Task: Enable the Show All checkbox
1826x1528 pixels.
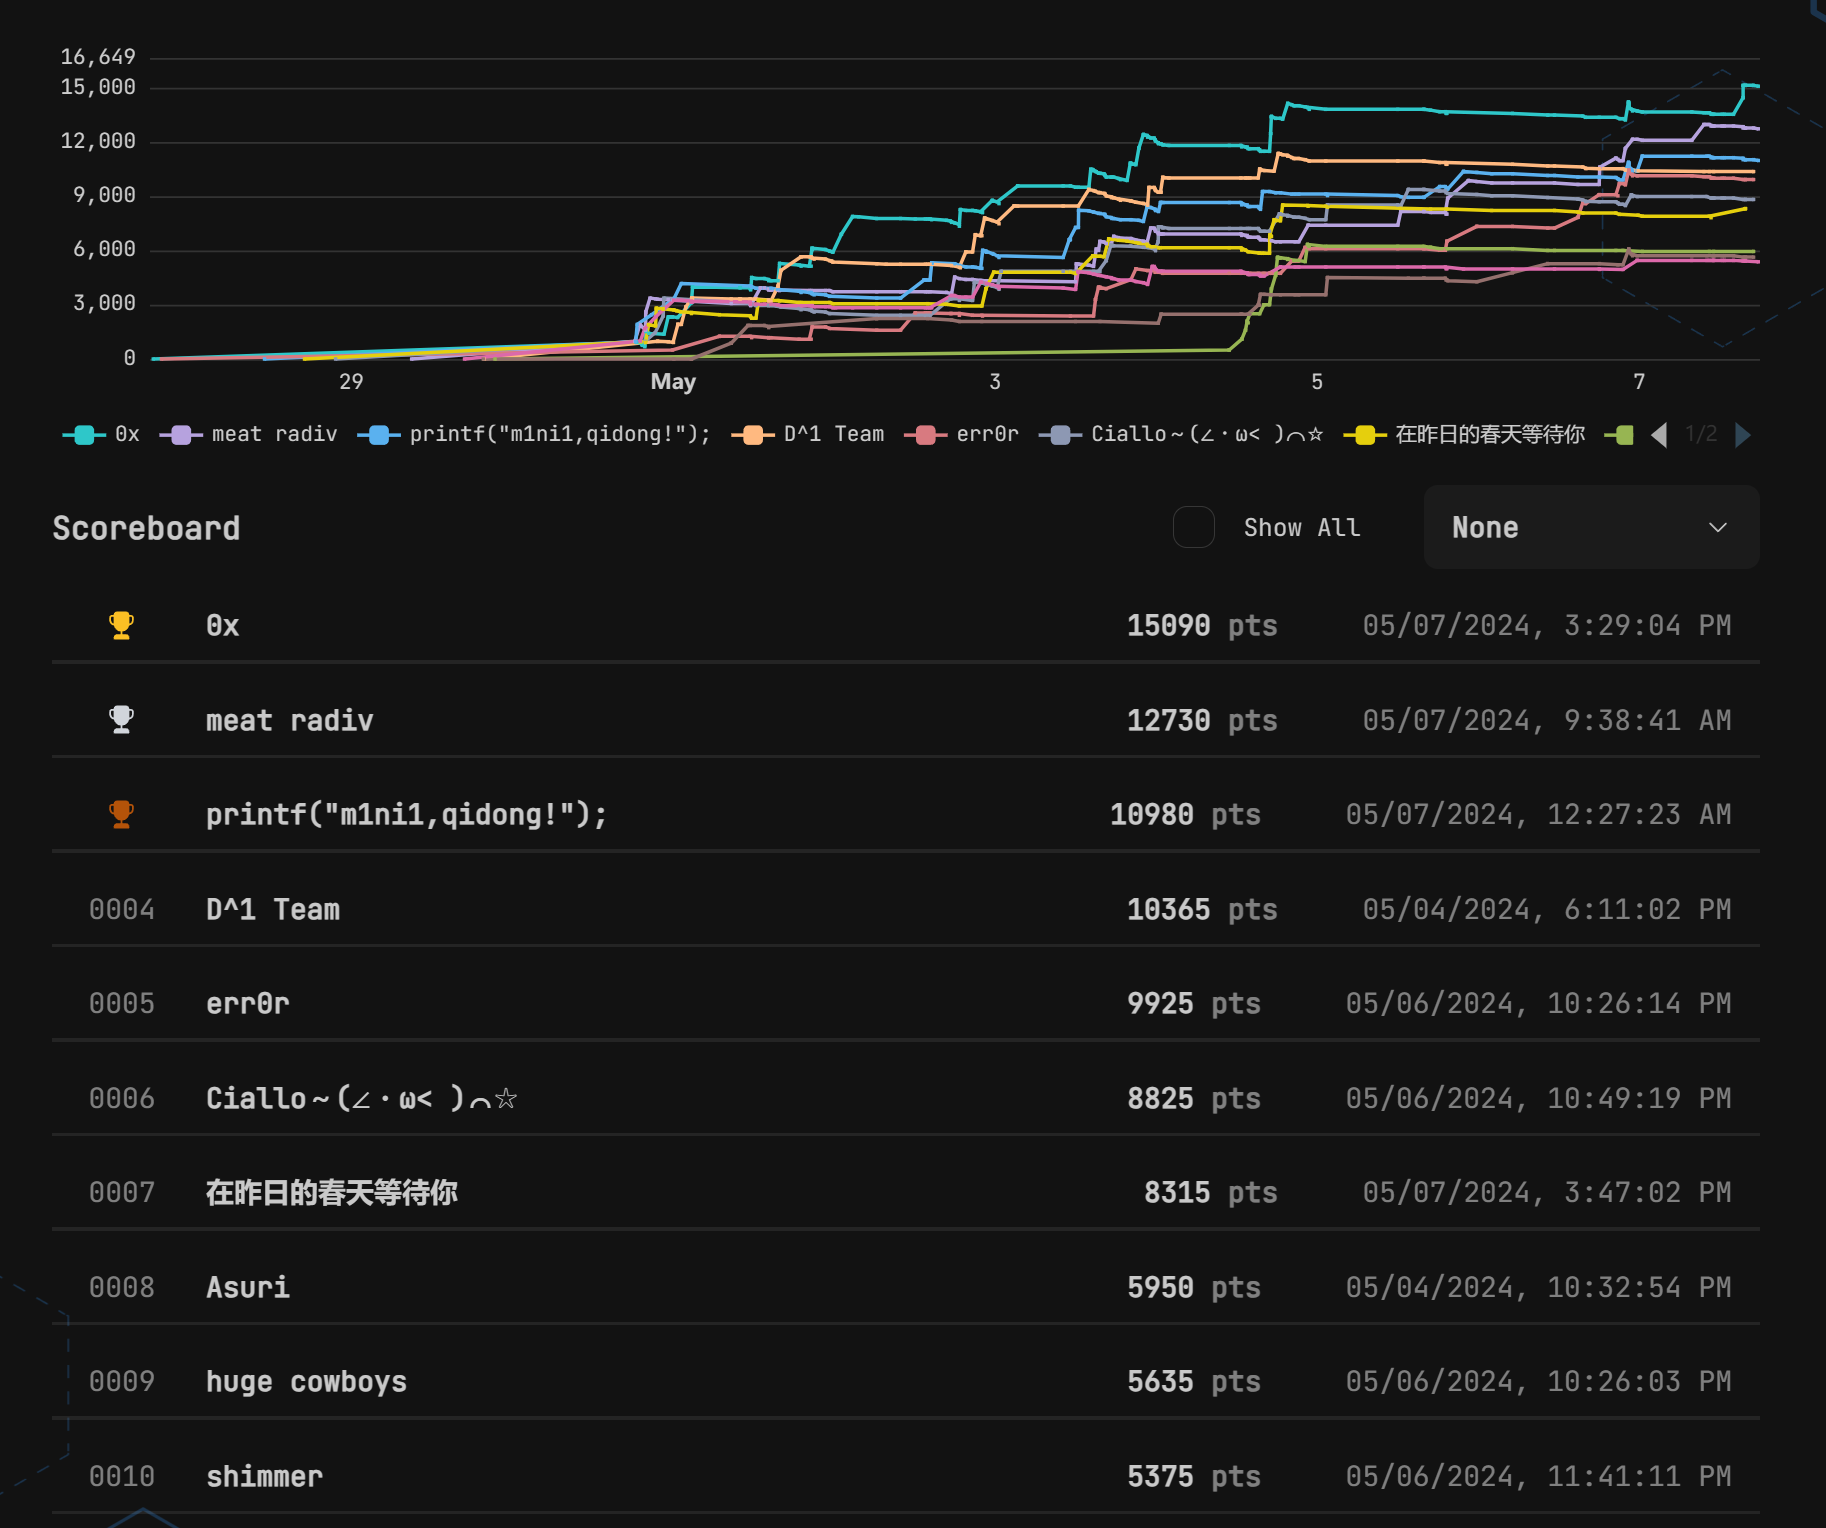Action: [x=1194, y=527]
